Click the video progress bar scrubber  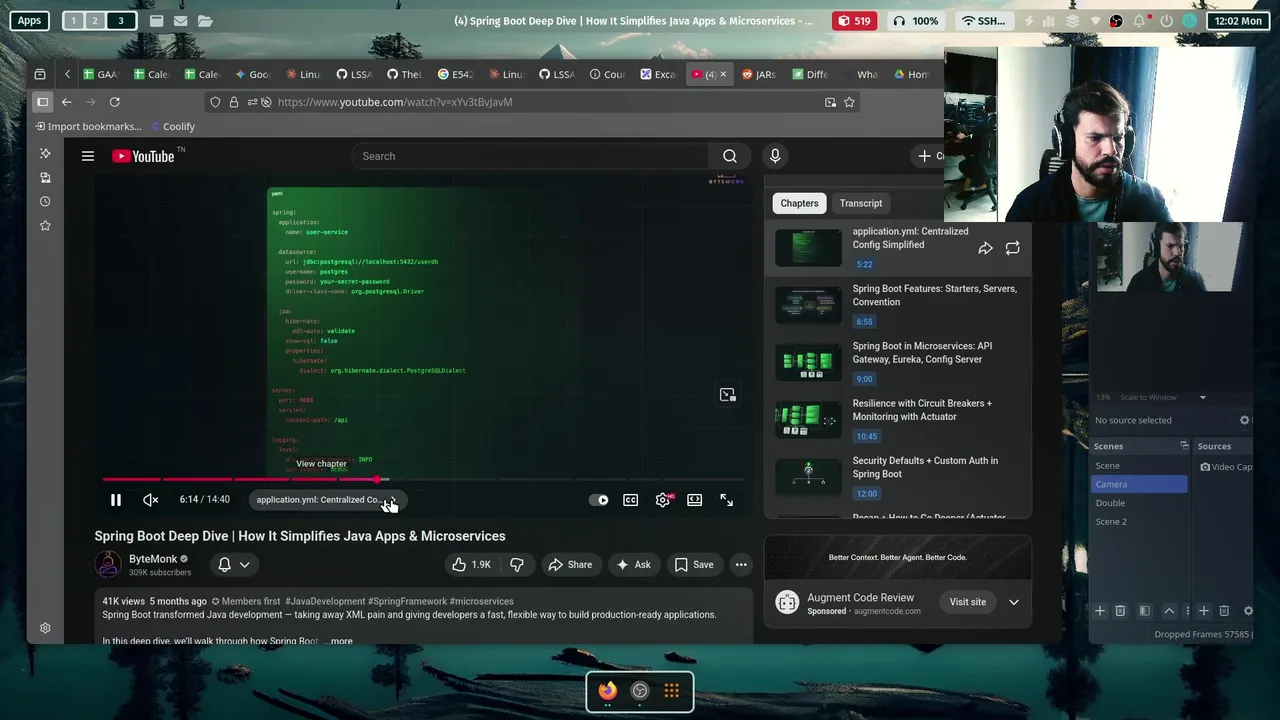378,480
